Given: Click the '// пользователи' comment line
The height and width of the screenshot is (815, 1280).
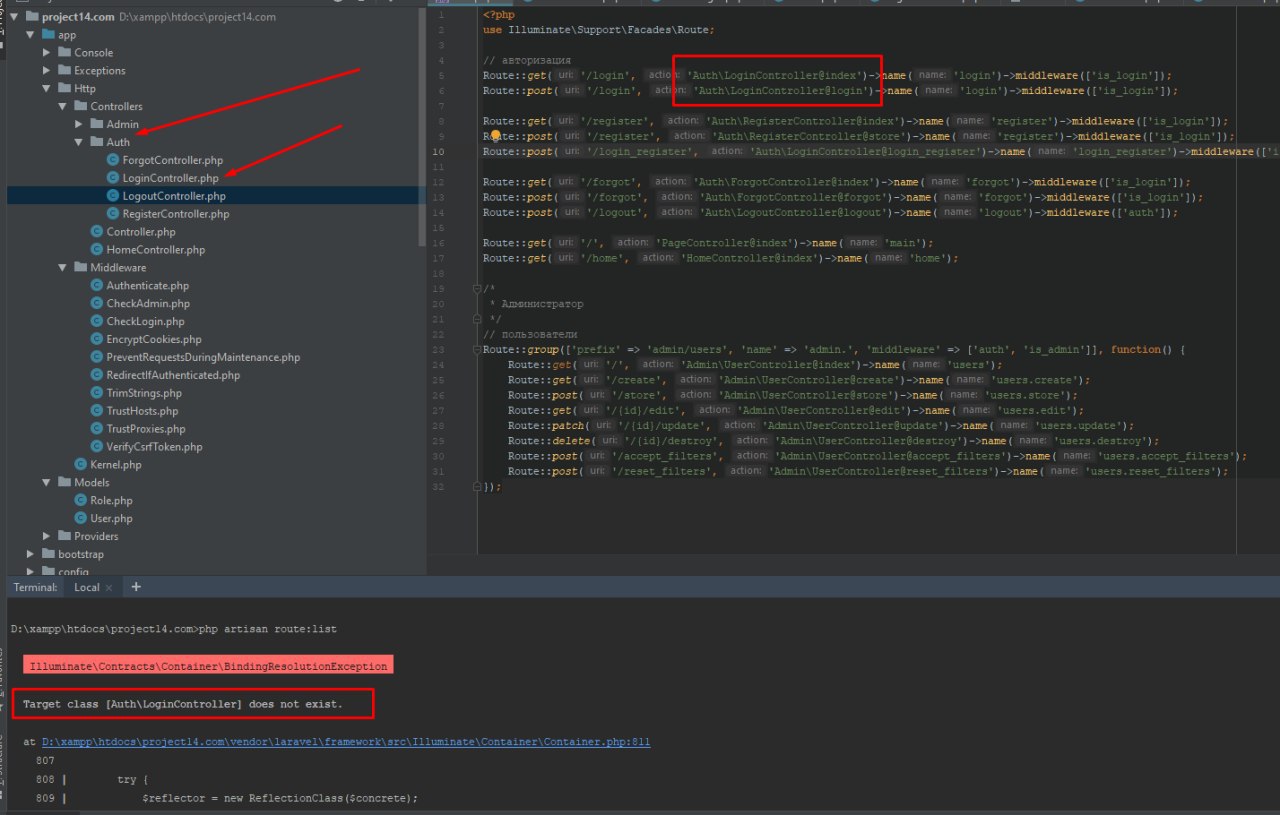Looking at the screenshot, I should [x=530, y=334].
